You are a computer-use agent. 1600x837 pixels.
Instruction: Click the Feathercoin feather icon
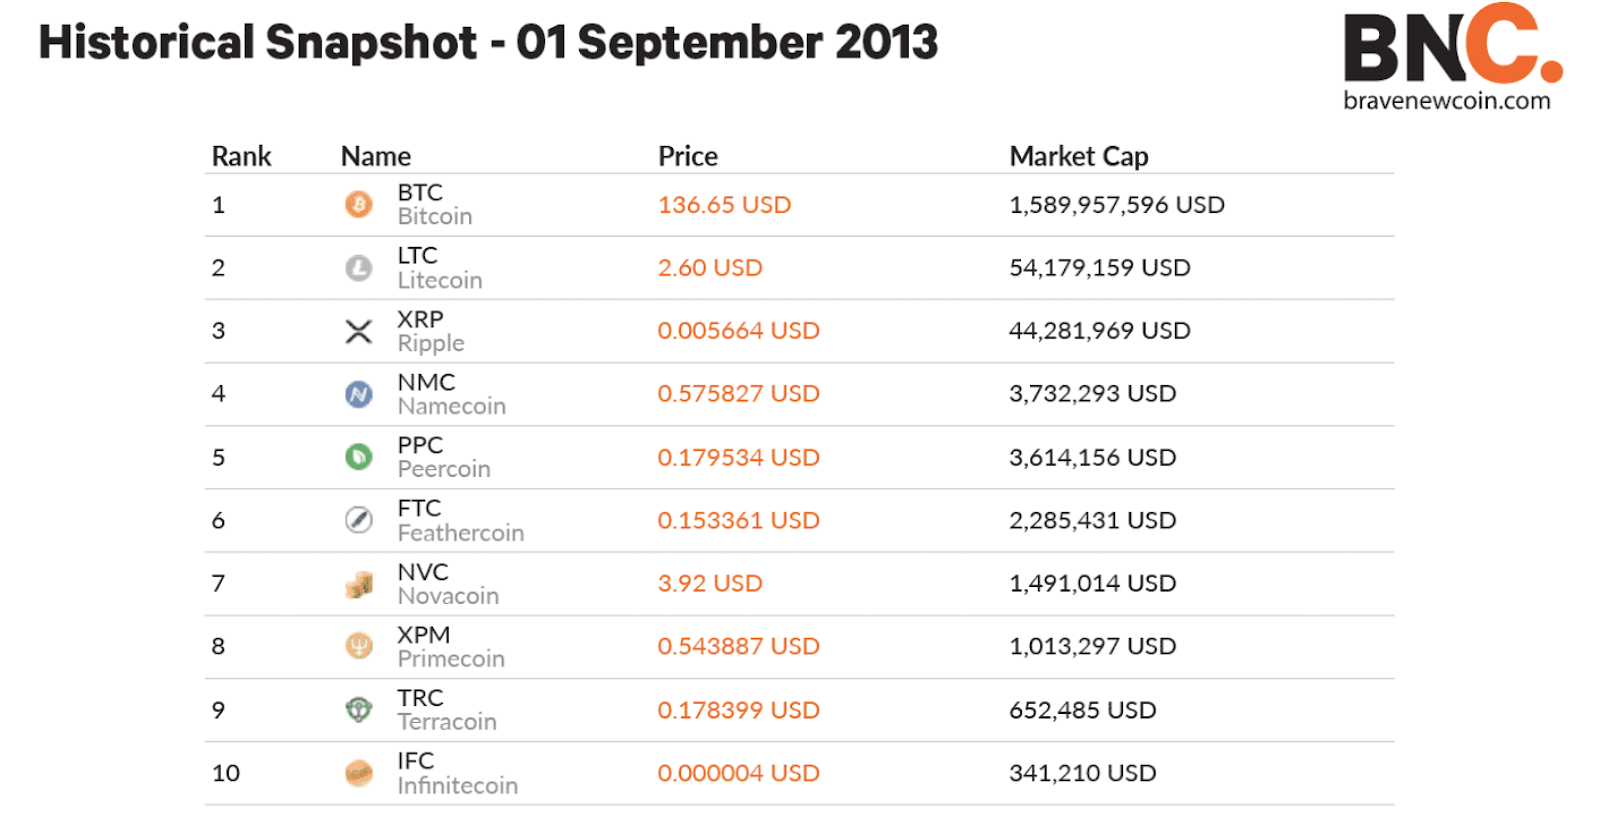(359, 520)
